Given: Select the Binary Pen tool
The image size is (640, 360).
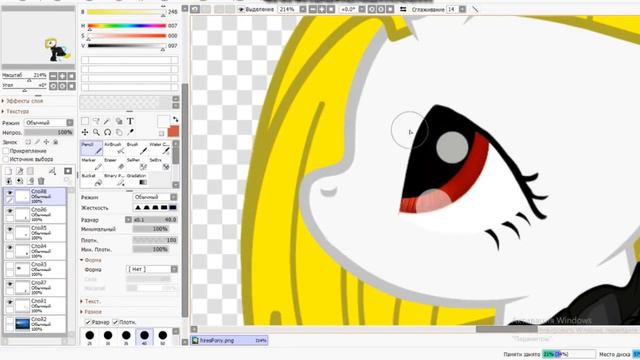Looking at the screenshot, I should 114,180.
